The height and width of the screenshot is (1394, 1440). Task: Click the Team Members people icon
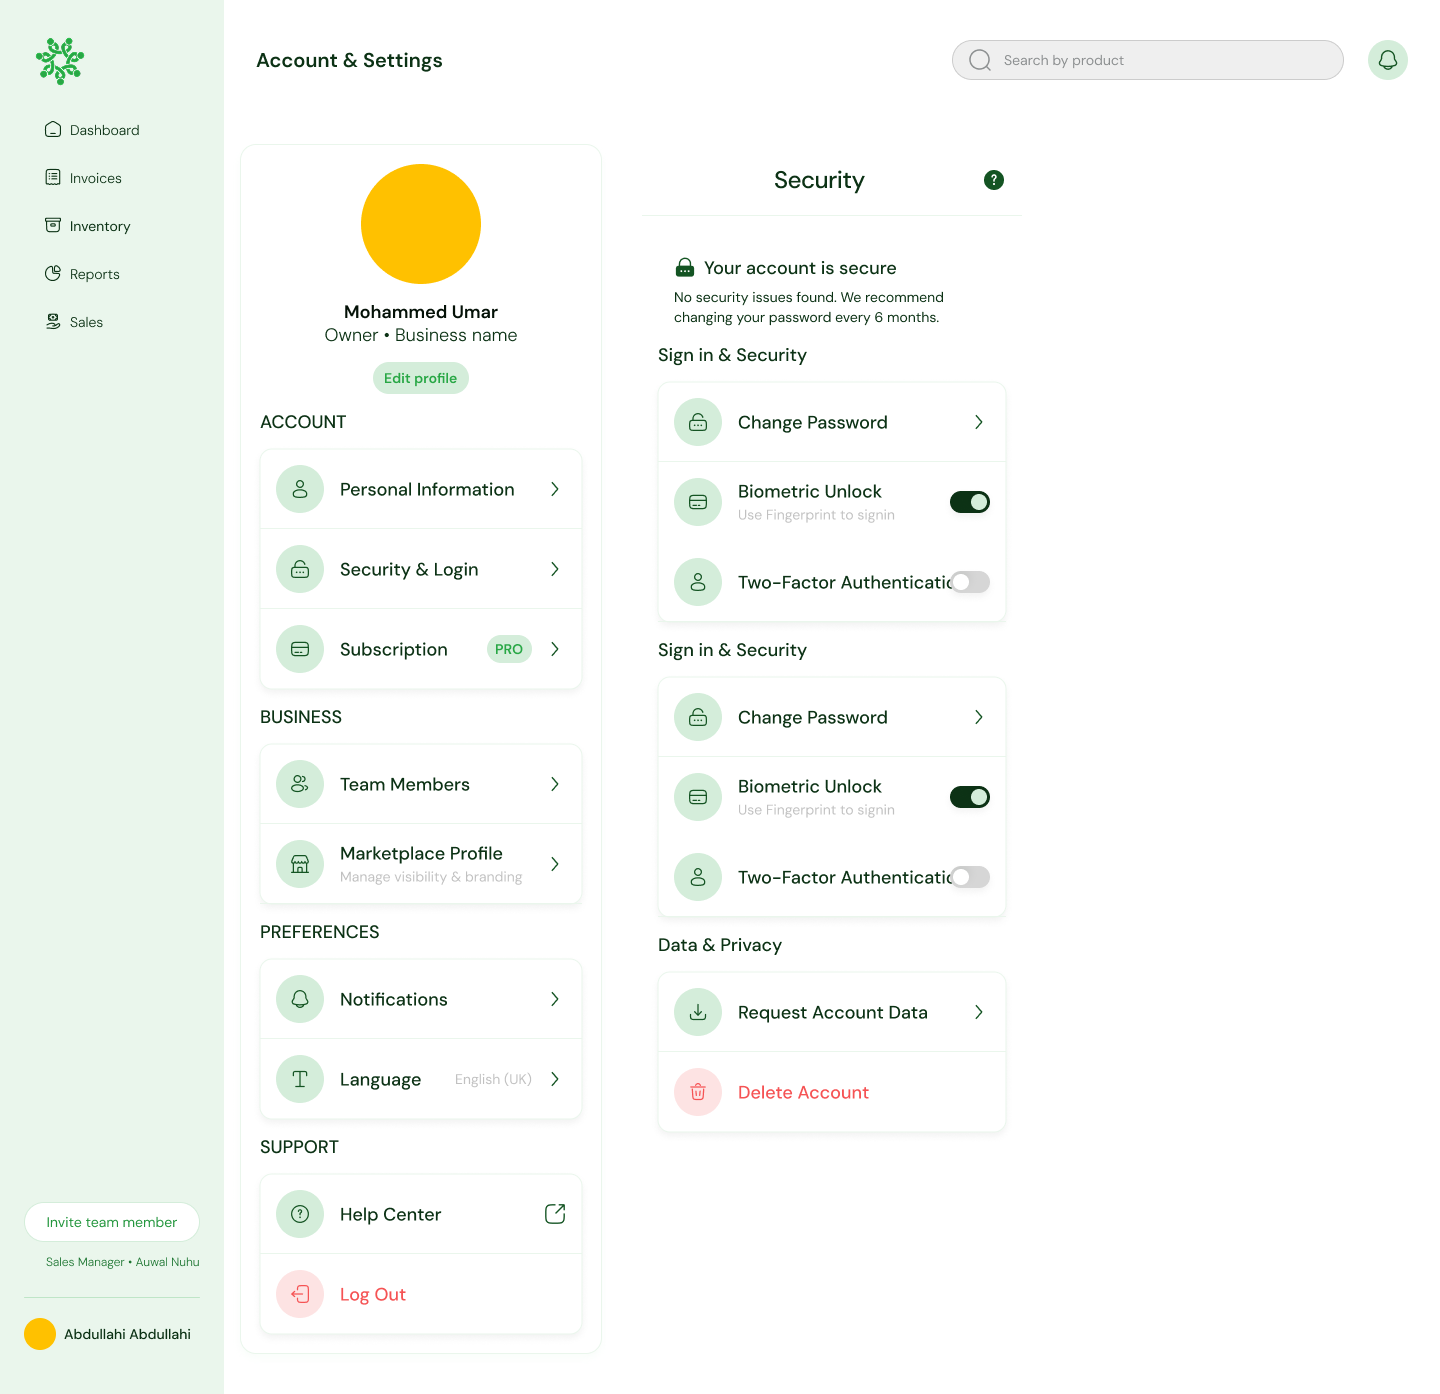[300, 784]
